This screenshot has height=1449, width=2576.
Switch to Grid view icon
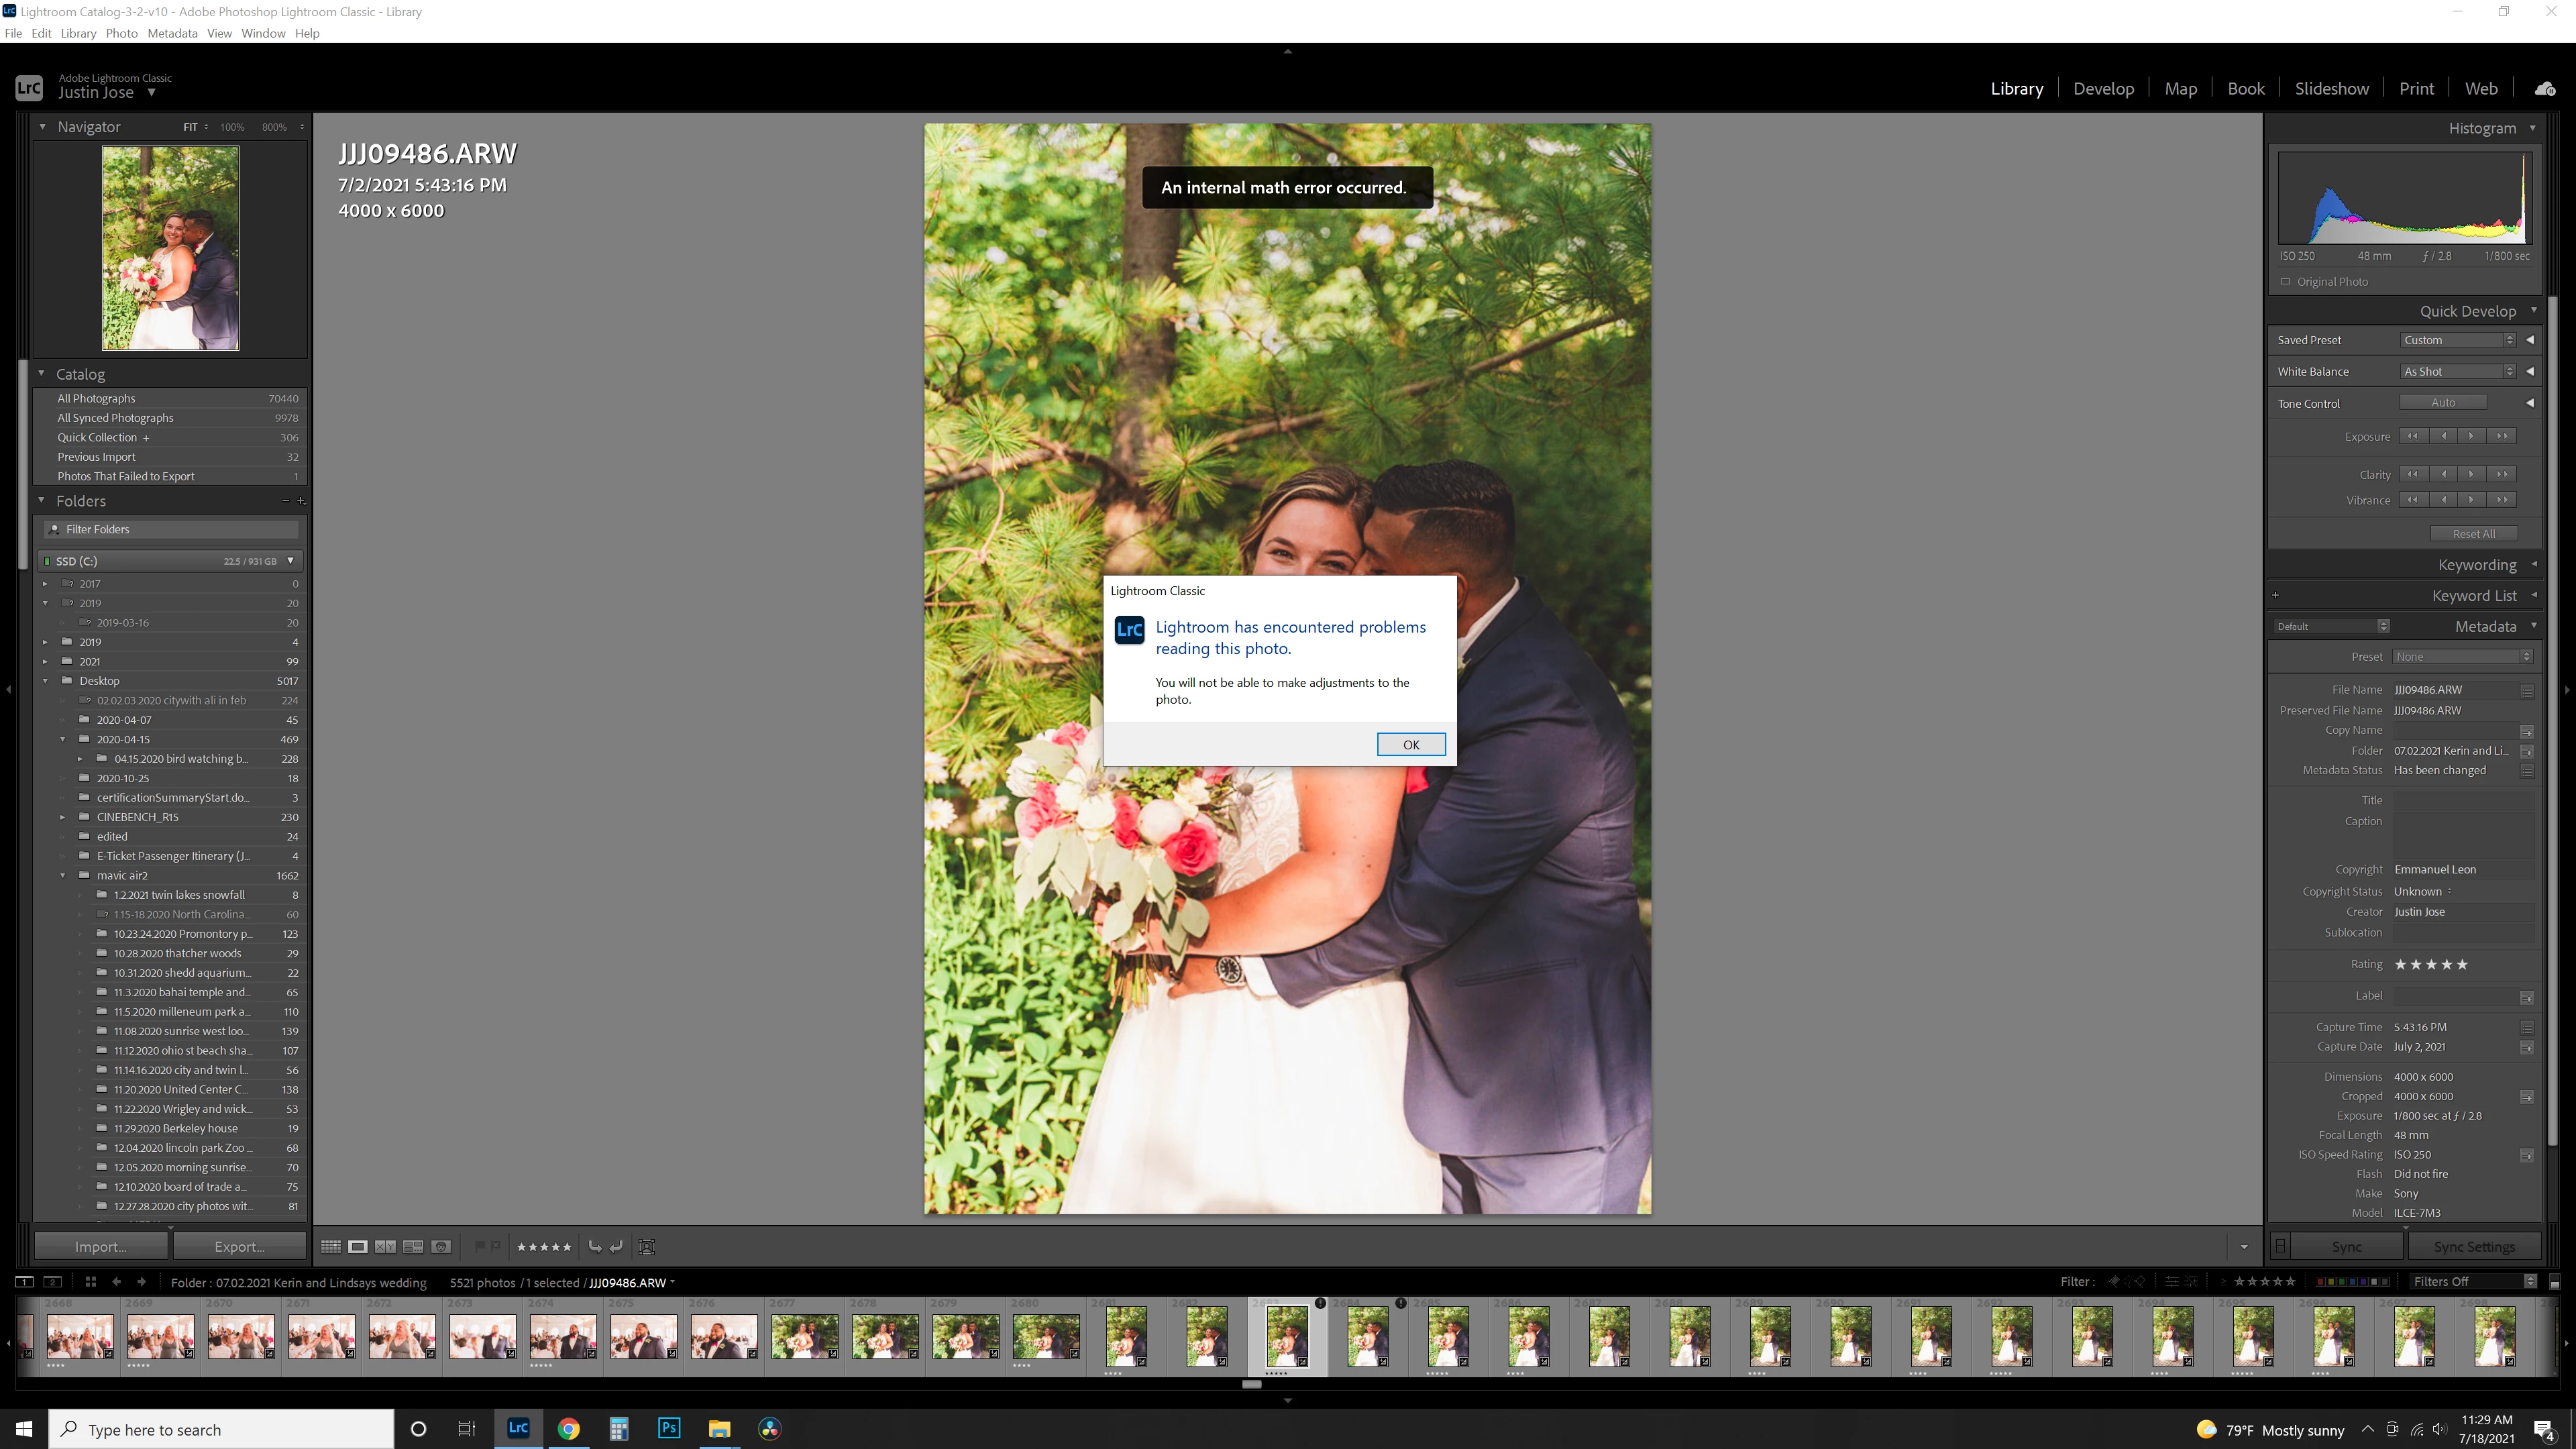pyautogui.click(x=330, y=1246)
